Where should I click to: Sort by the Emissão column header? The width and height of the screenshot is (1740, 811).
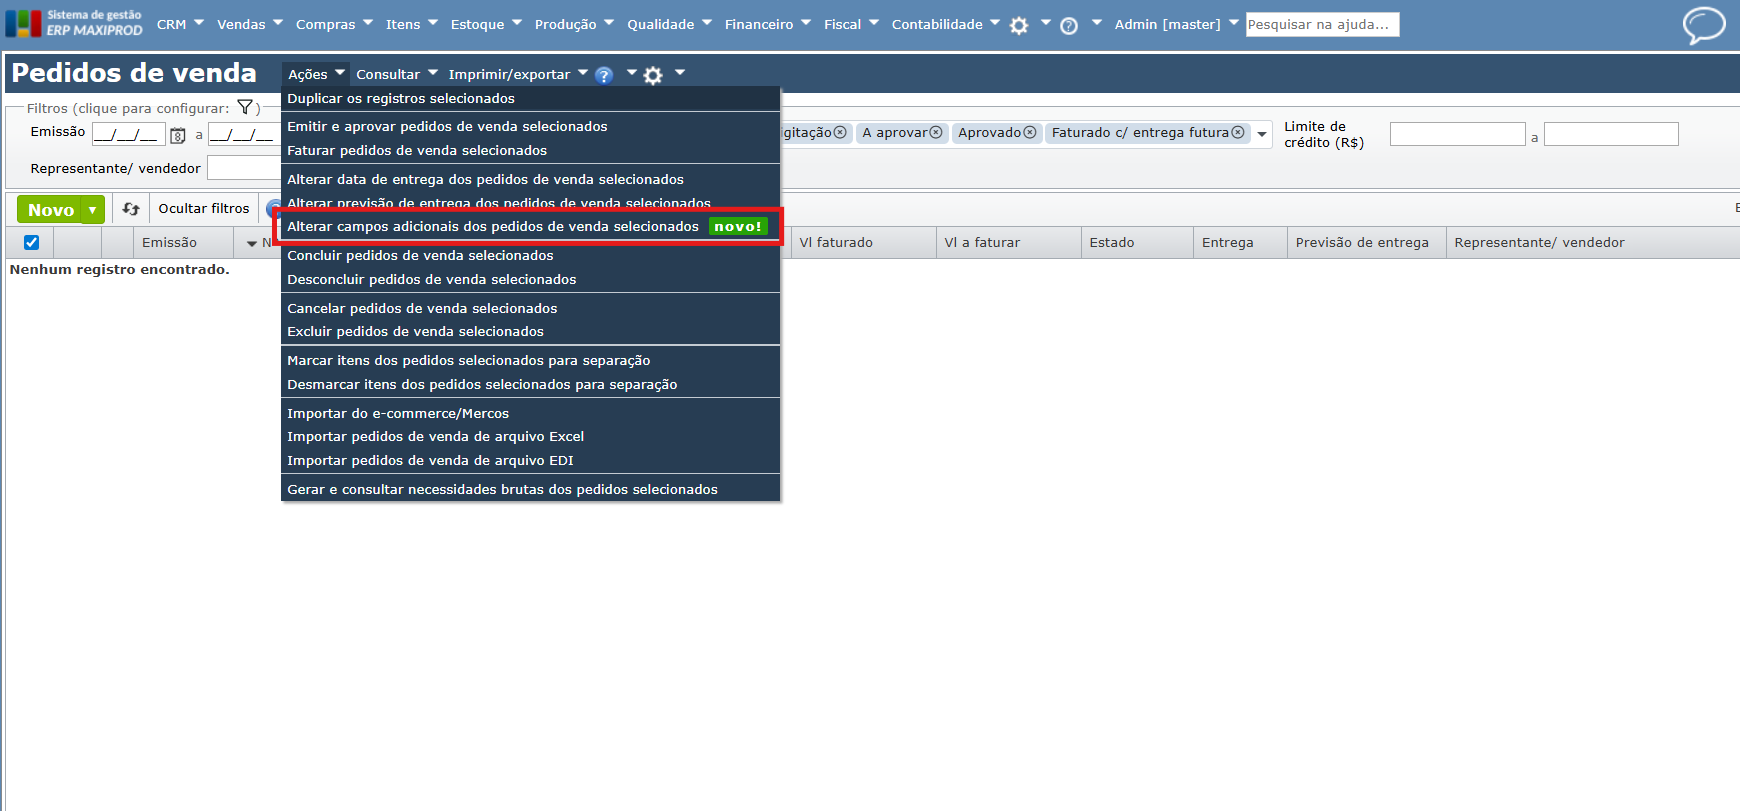[x=169, y=242]
